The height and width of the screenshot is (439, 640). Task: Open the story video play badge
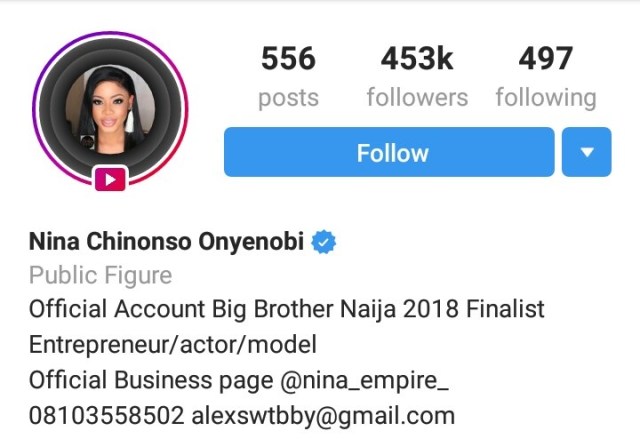pyautogui.click(x=111, y=179)
